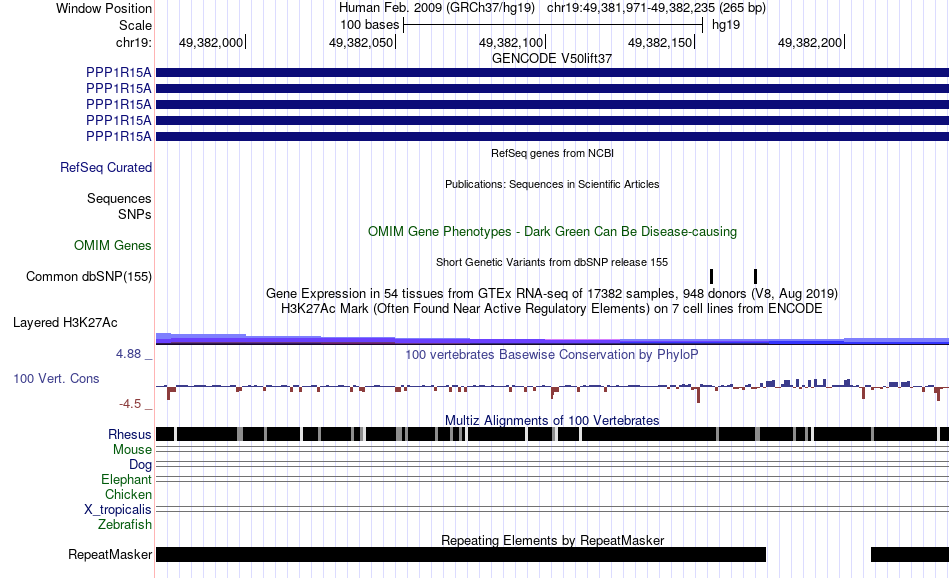The height and width of the screenshot is (578, 950).
Task: Click the bottommost PPP1R15A gene label
Action: pyautogui.click(x=119, y=137)
